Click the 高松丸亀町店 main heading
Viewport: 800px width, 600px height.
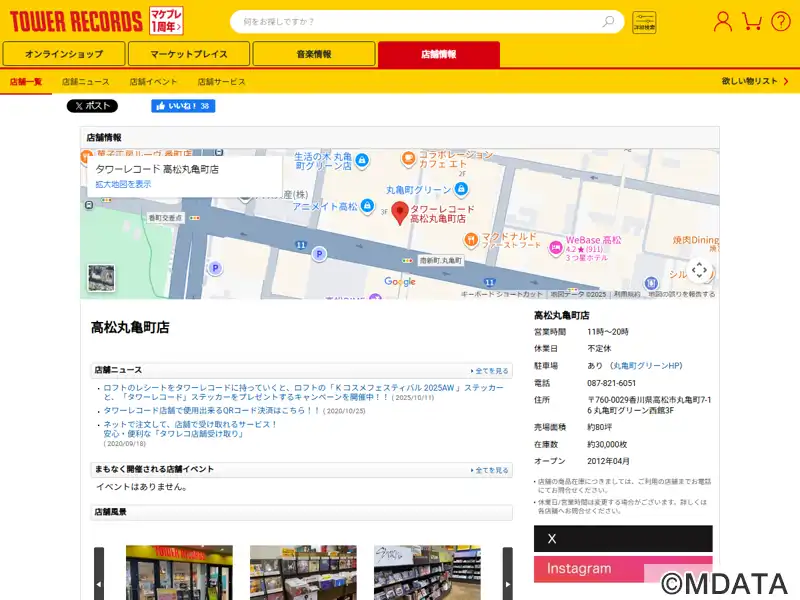(x=130, y=327)
